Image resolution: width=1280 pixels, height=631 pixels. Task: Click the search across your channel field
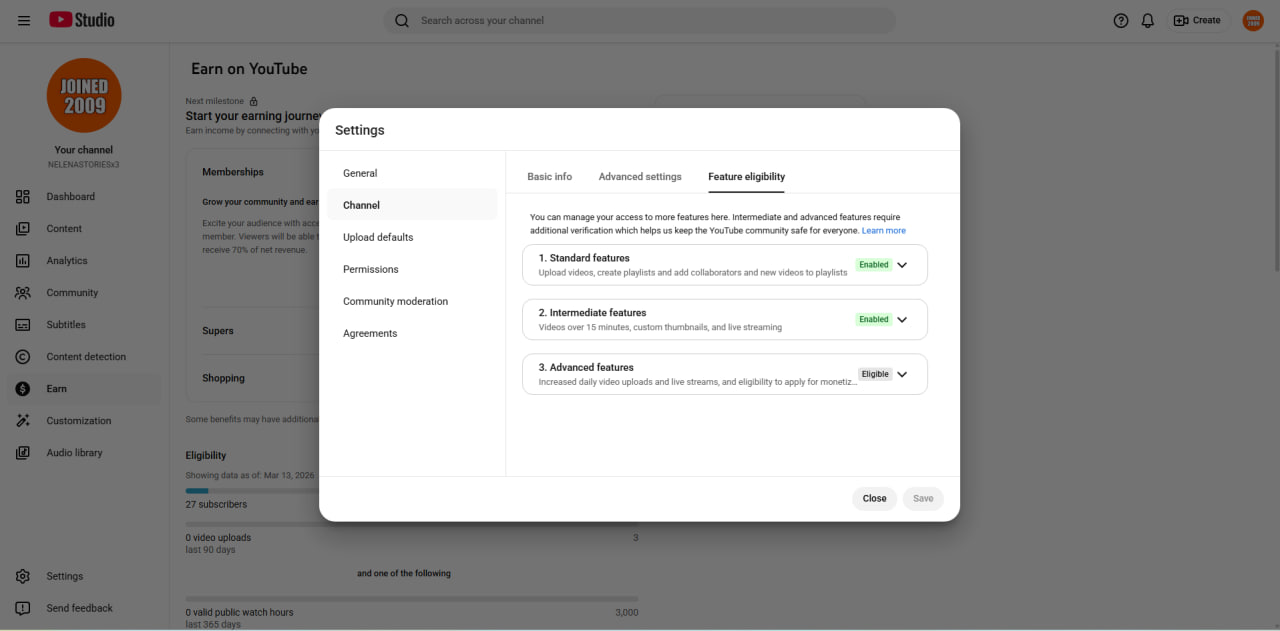tap(640, 20)
